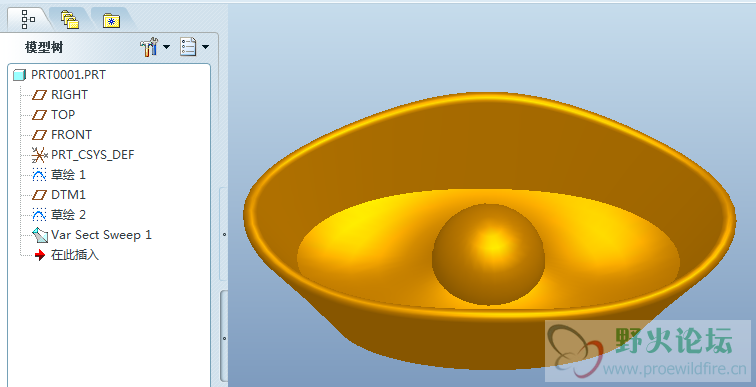Screen dimensions: 756x387
Task: Open the Favorites tab
Action: (111, 20)
